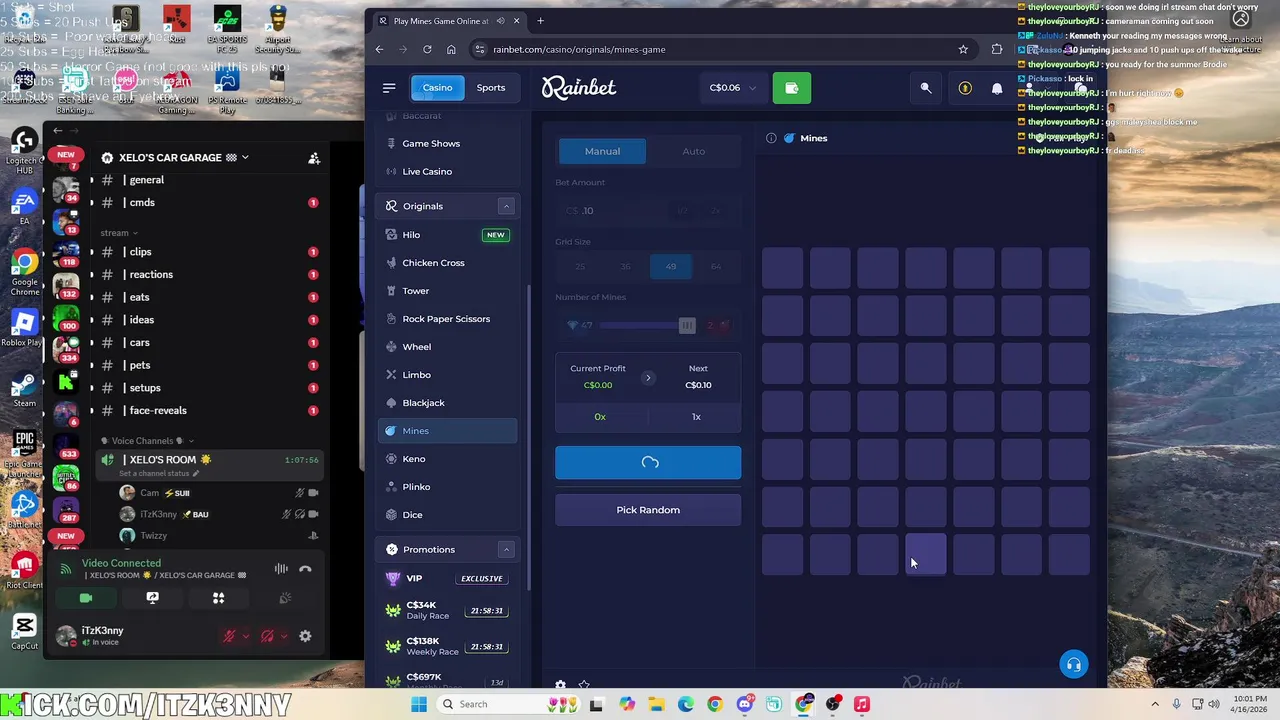Open the VIP Exclusive promotion

[448, 579]
